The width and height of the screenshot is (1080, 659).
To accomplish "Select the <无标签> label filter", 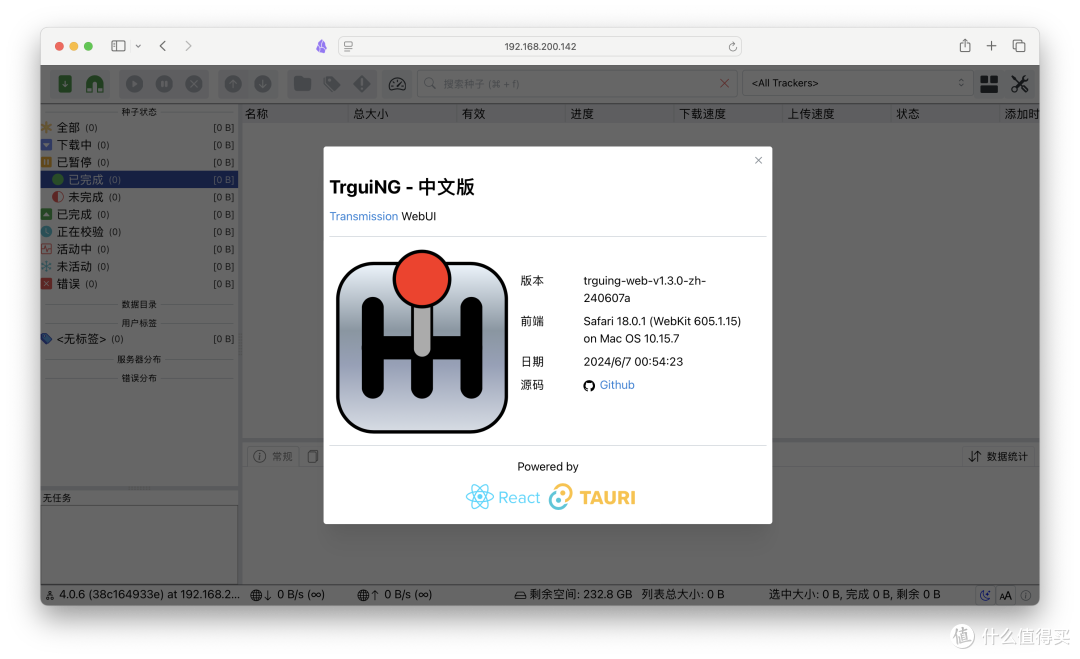I will point(138,339).
